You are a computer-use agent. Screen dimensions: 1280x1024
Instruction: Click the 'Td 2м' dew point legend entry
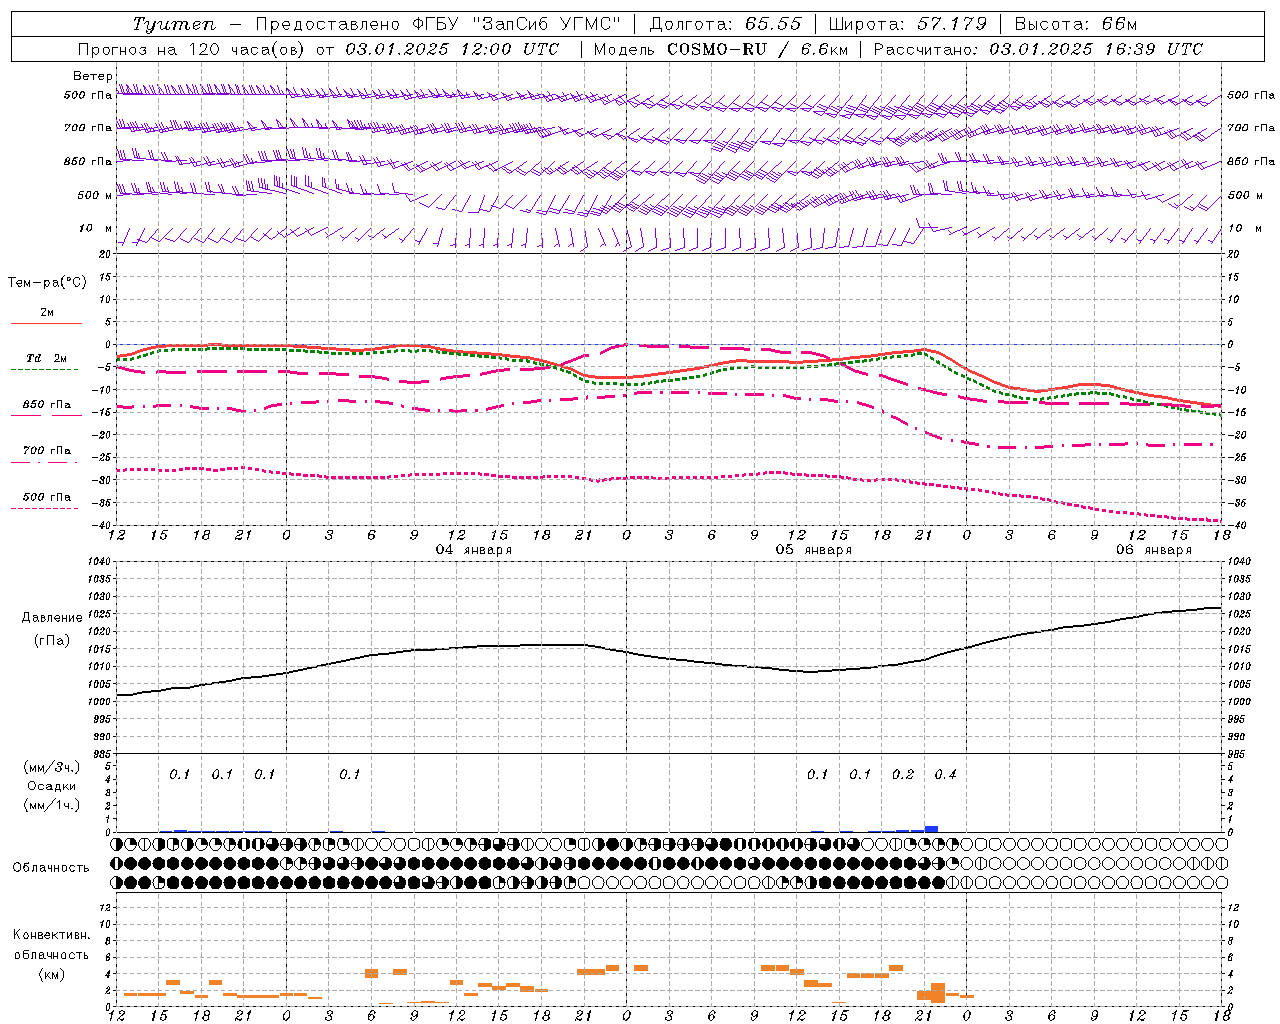click(x=47, y=358)
